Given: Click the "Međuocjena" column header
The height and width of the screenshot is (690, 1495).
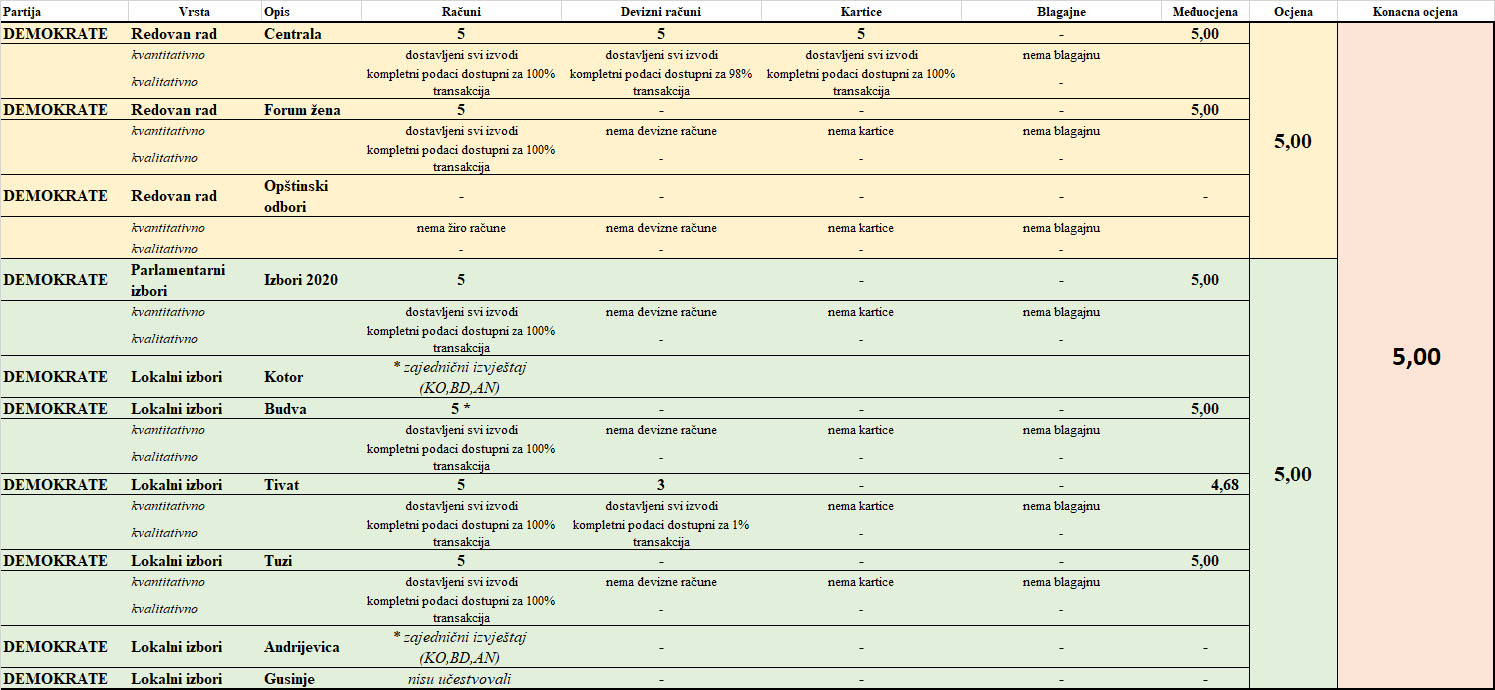Looking at the screenshot, I should point(1205,12).
